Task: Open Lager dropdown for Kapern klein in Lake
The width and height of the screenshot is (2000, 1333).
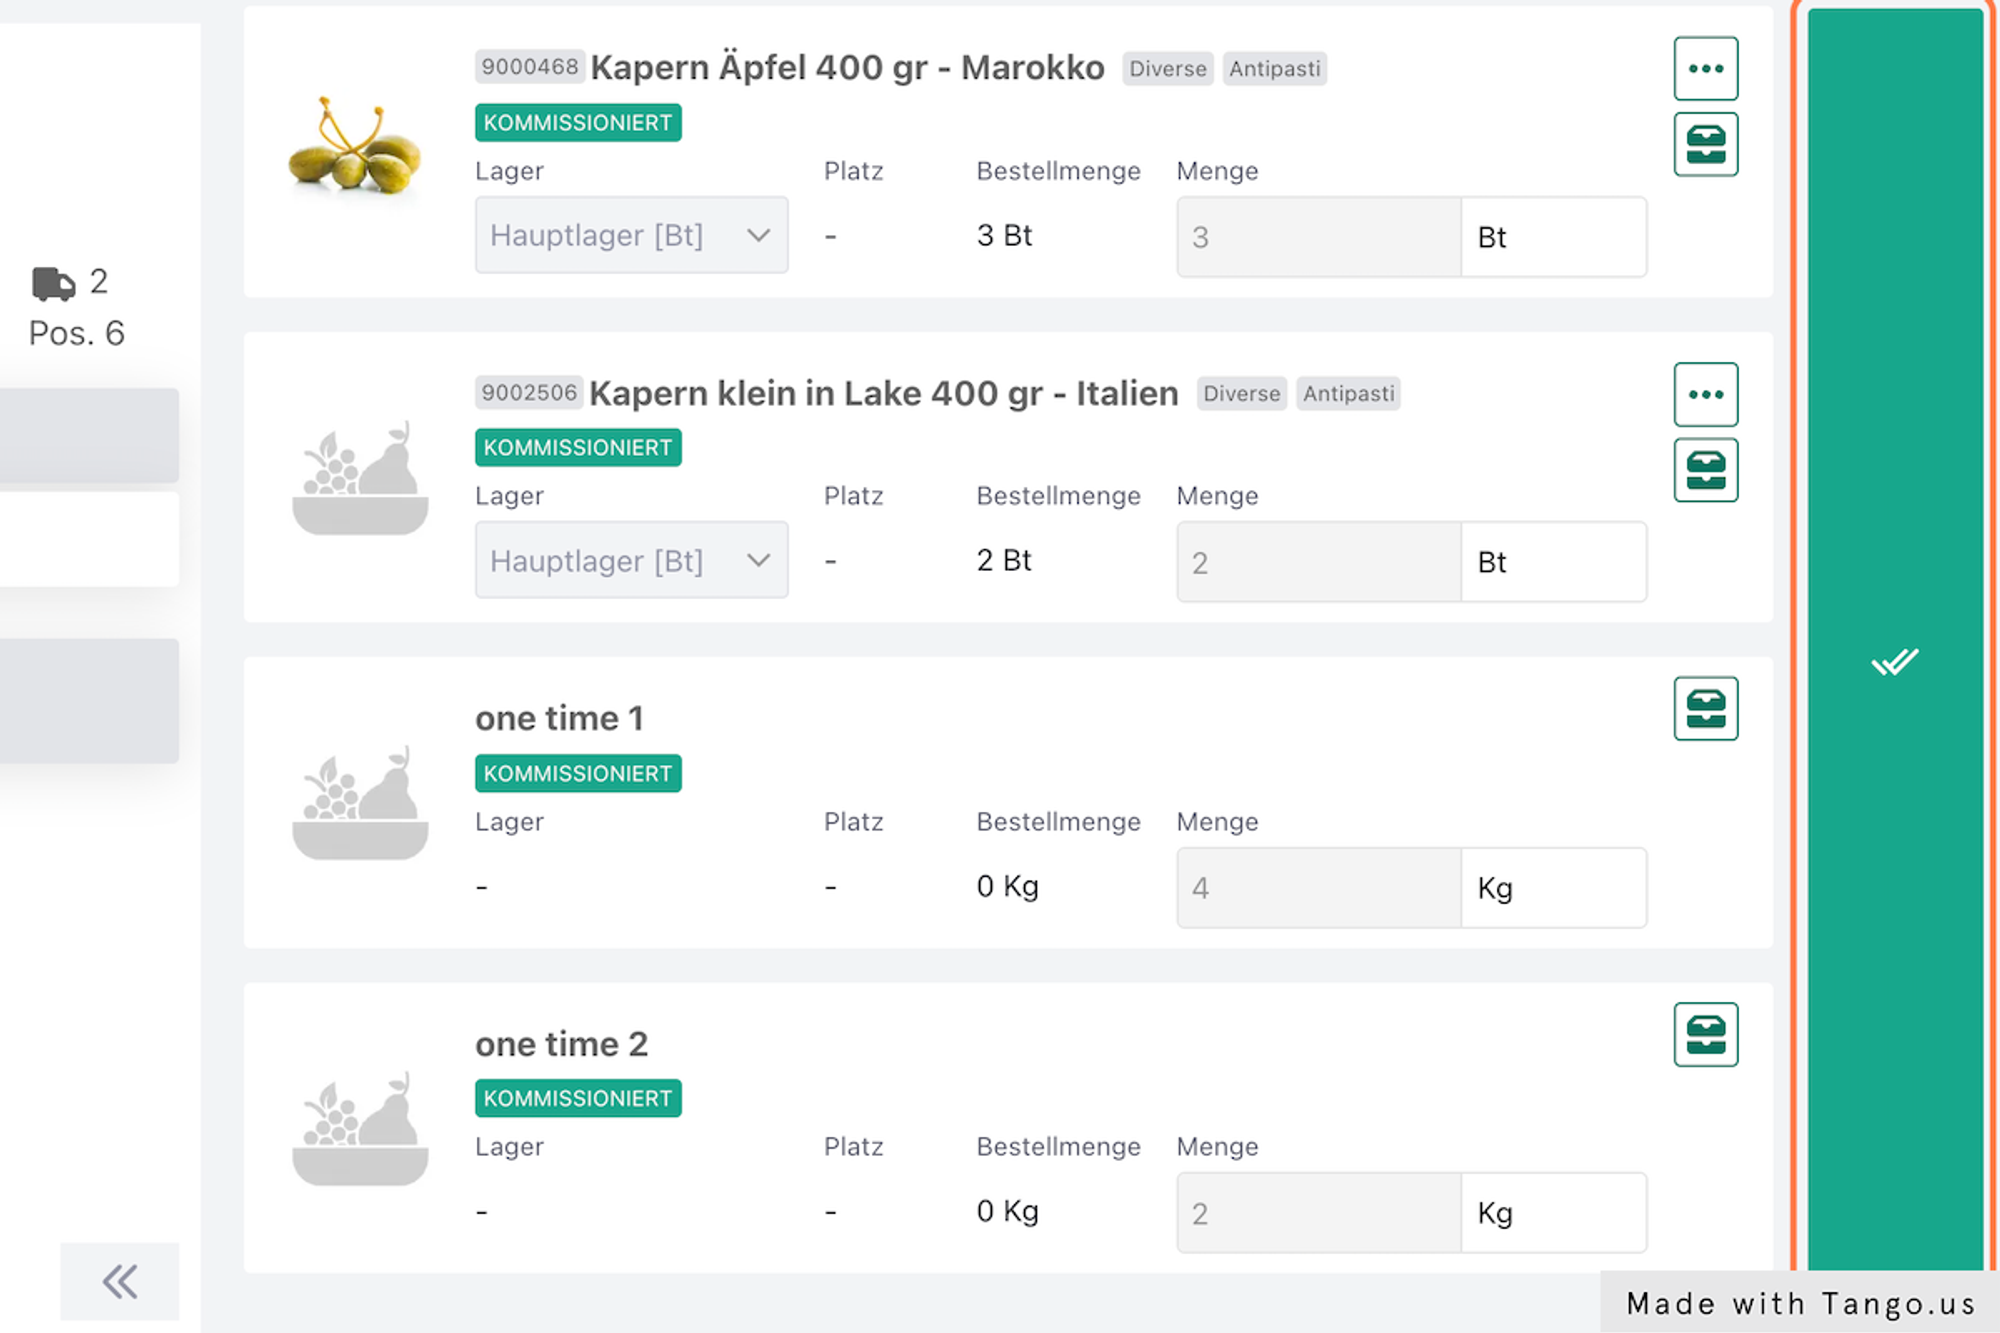Action: click(631, 561)
